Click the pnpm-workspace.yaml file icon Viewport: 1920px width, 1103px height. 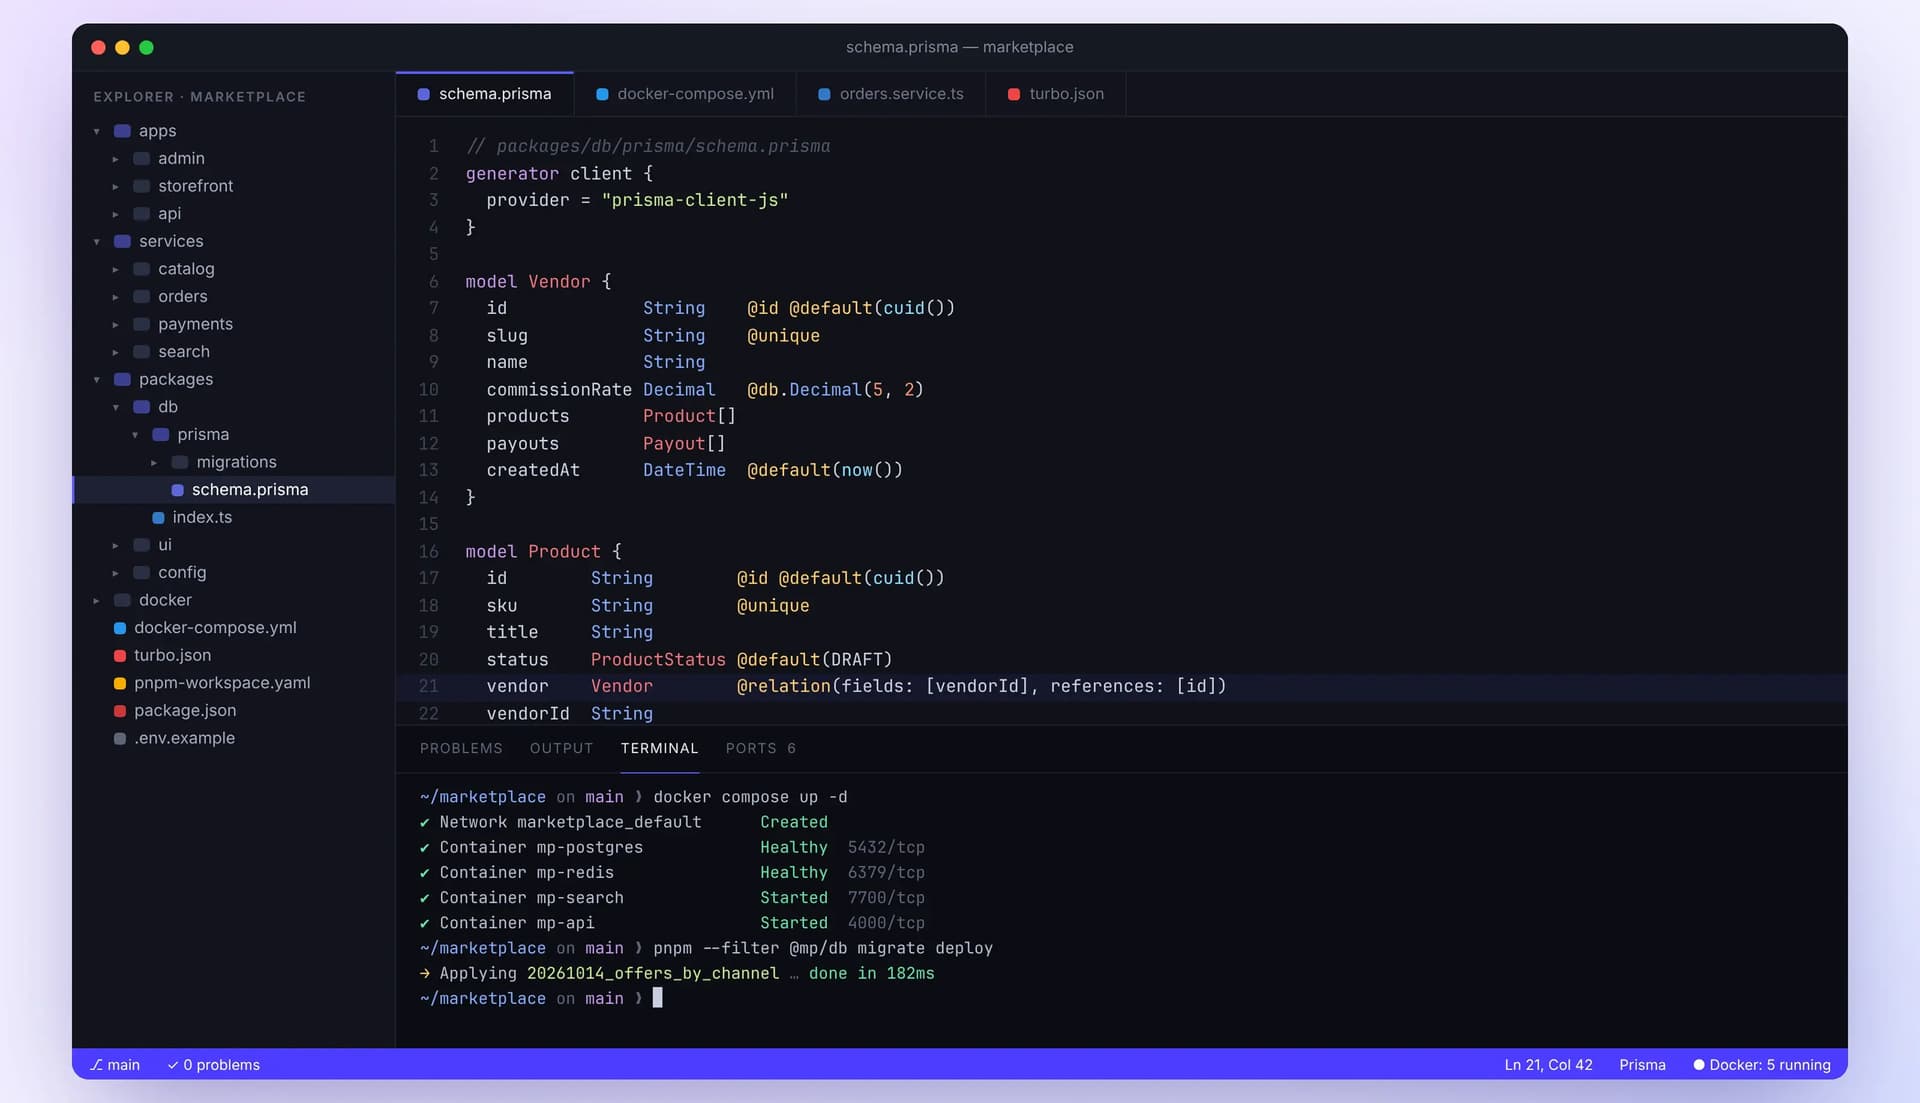coord(120,683)
